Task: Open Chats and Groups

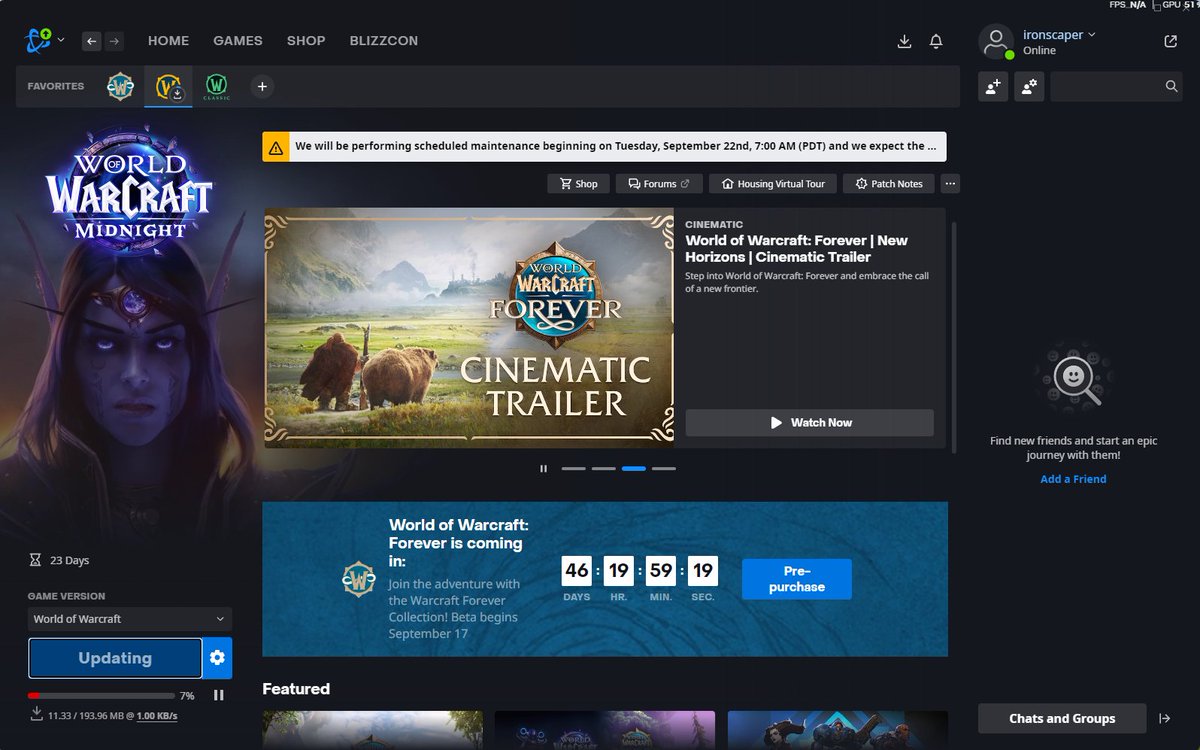Action: pyautogui.click(x=1062, y=718)
